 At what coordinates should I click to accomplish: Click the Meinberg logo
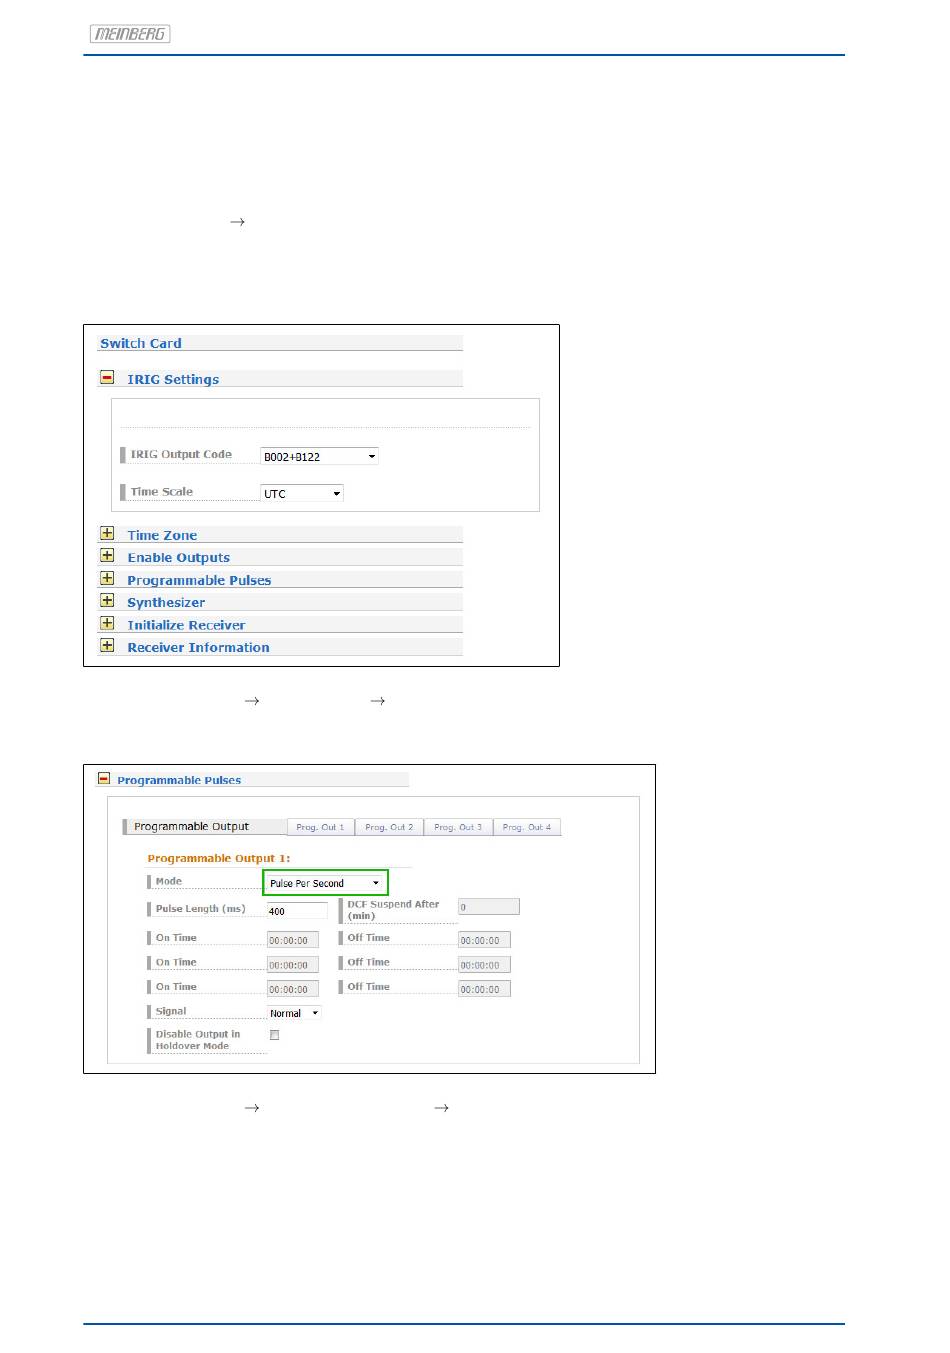click(x=130, y=34)
